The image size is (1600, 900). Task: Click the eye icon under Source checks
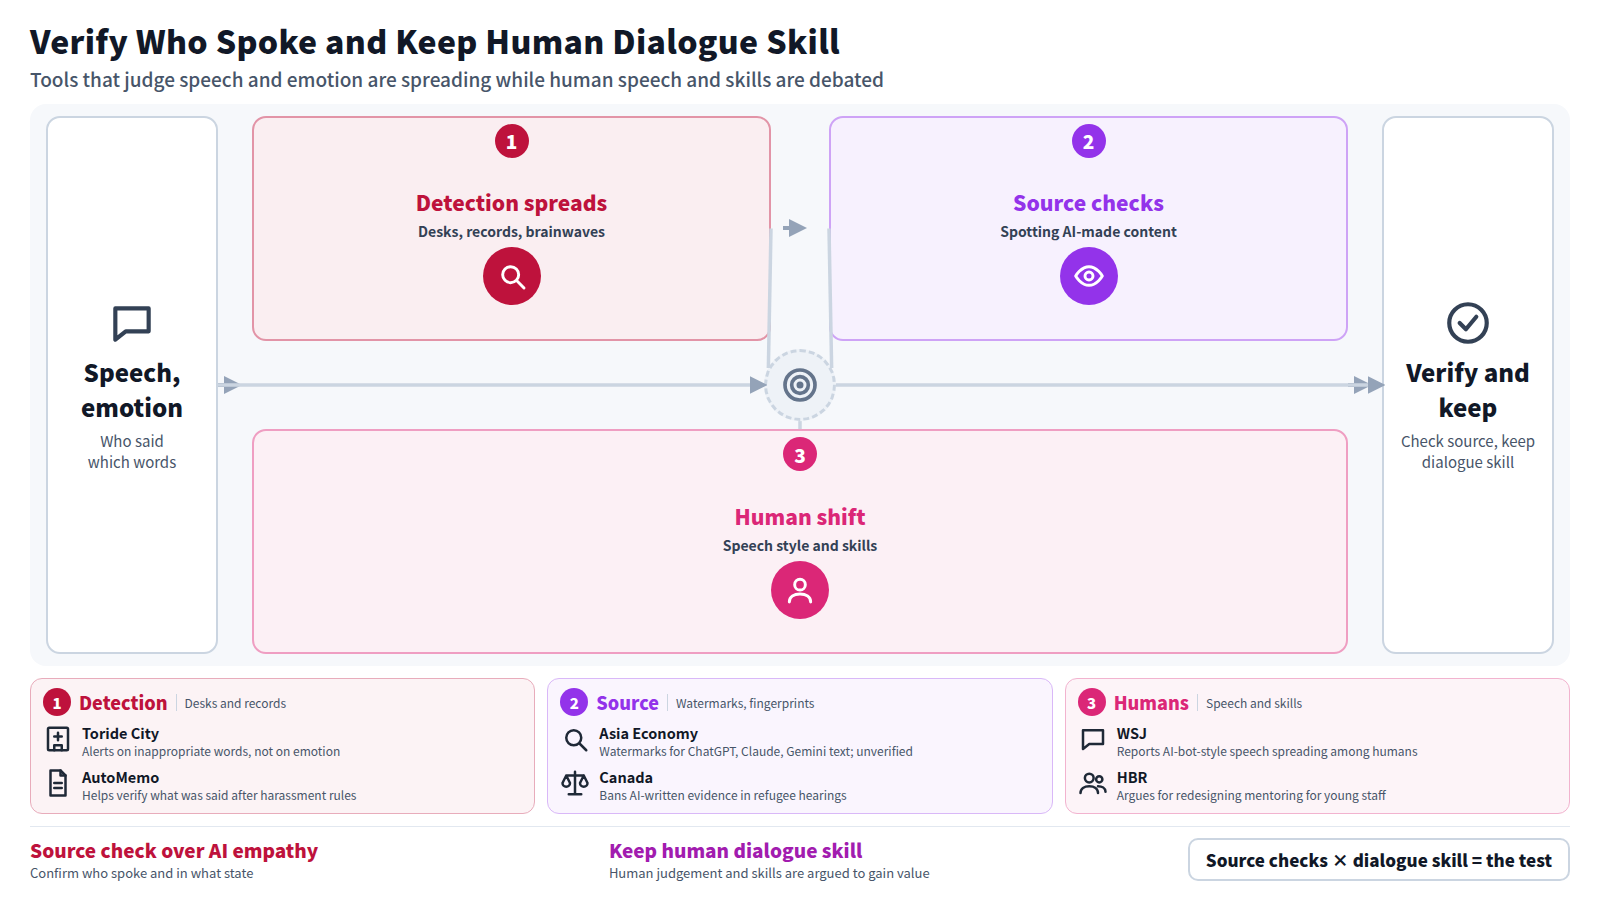coord(1089,276)
